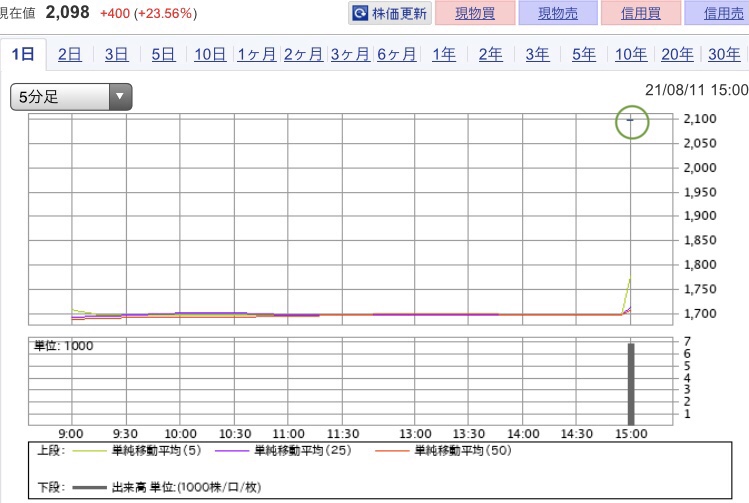View the 30年 chart range
This screenshot has height=503, width=749.
coord(724,54)
